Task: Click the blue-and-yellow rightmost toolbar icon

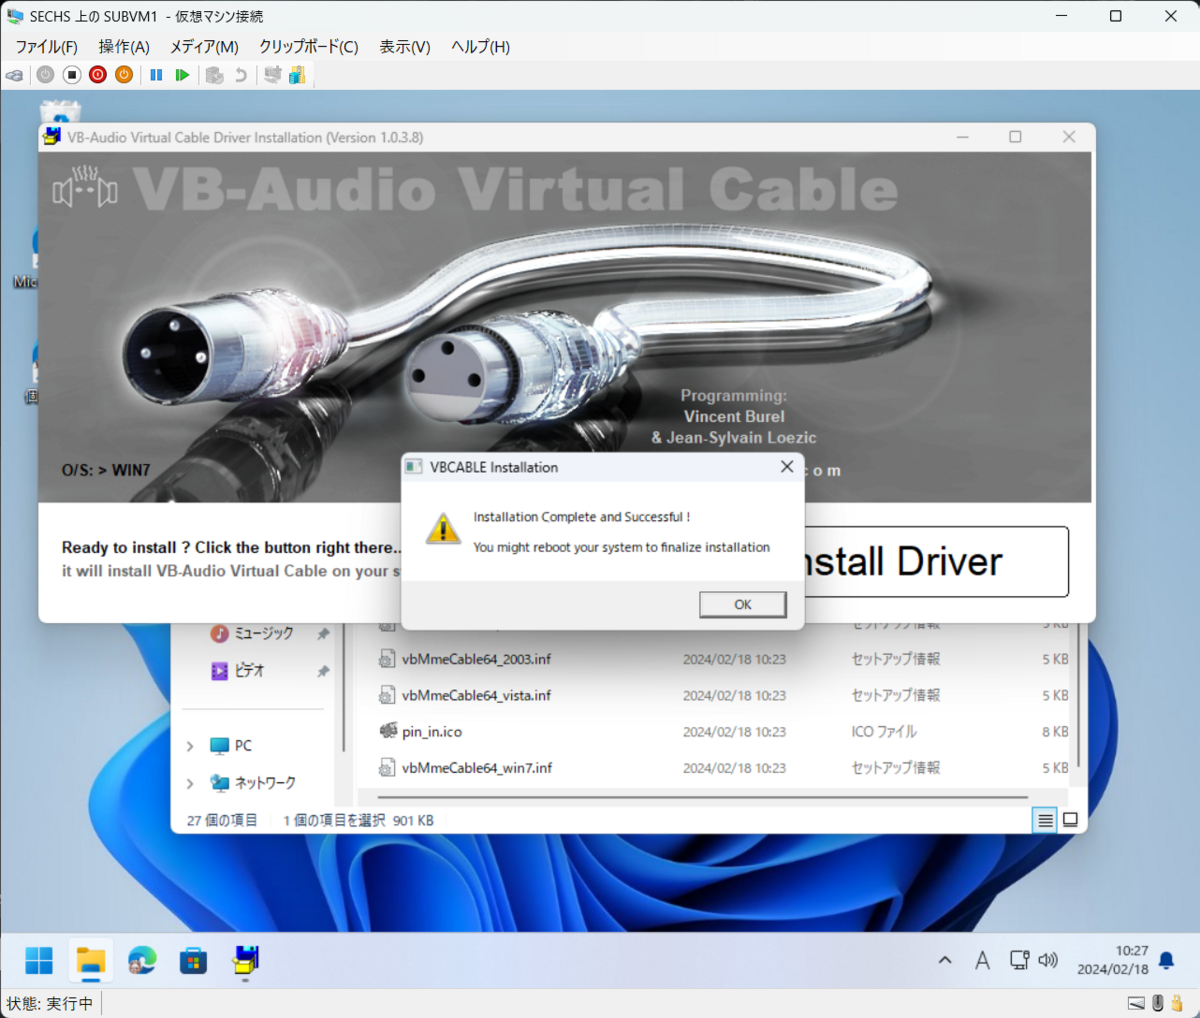Action: coord(297,75)
